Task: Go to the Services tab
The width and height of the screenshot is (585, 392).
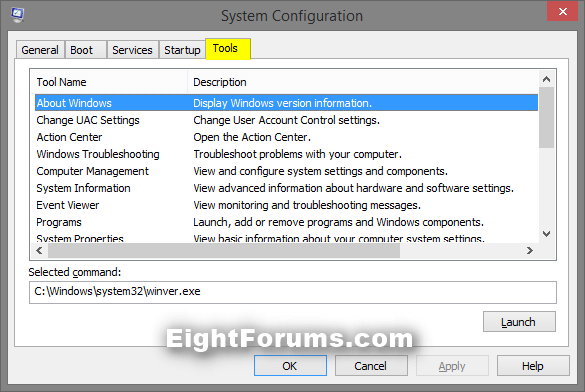Action: pos(132,50)
